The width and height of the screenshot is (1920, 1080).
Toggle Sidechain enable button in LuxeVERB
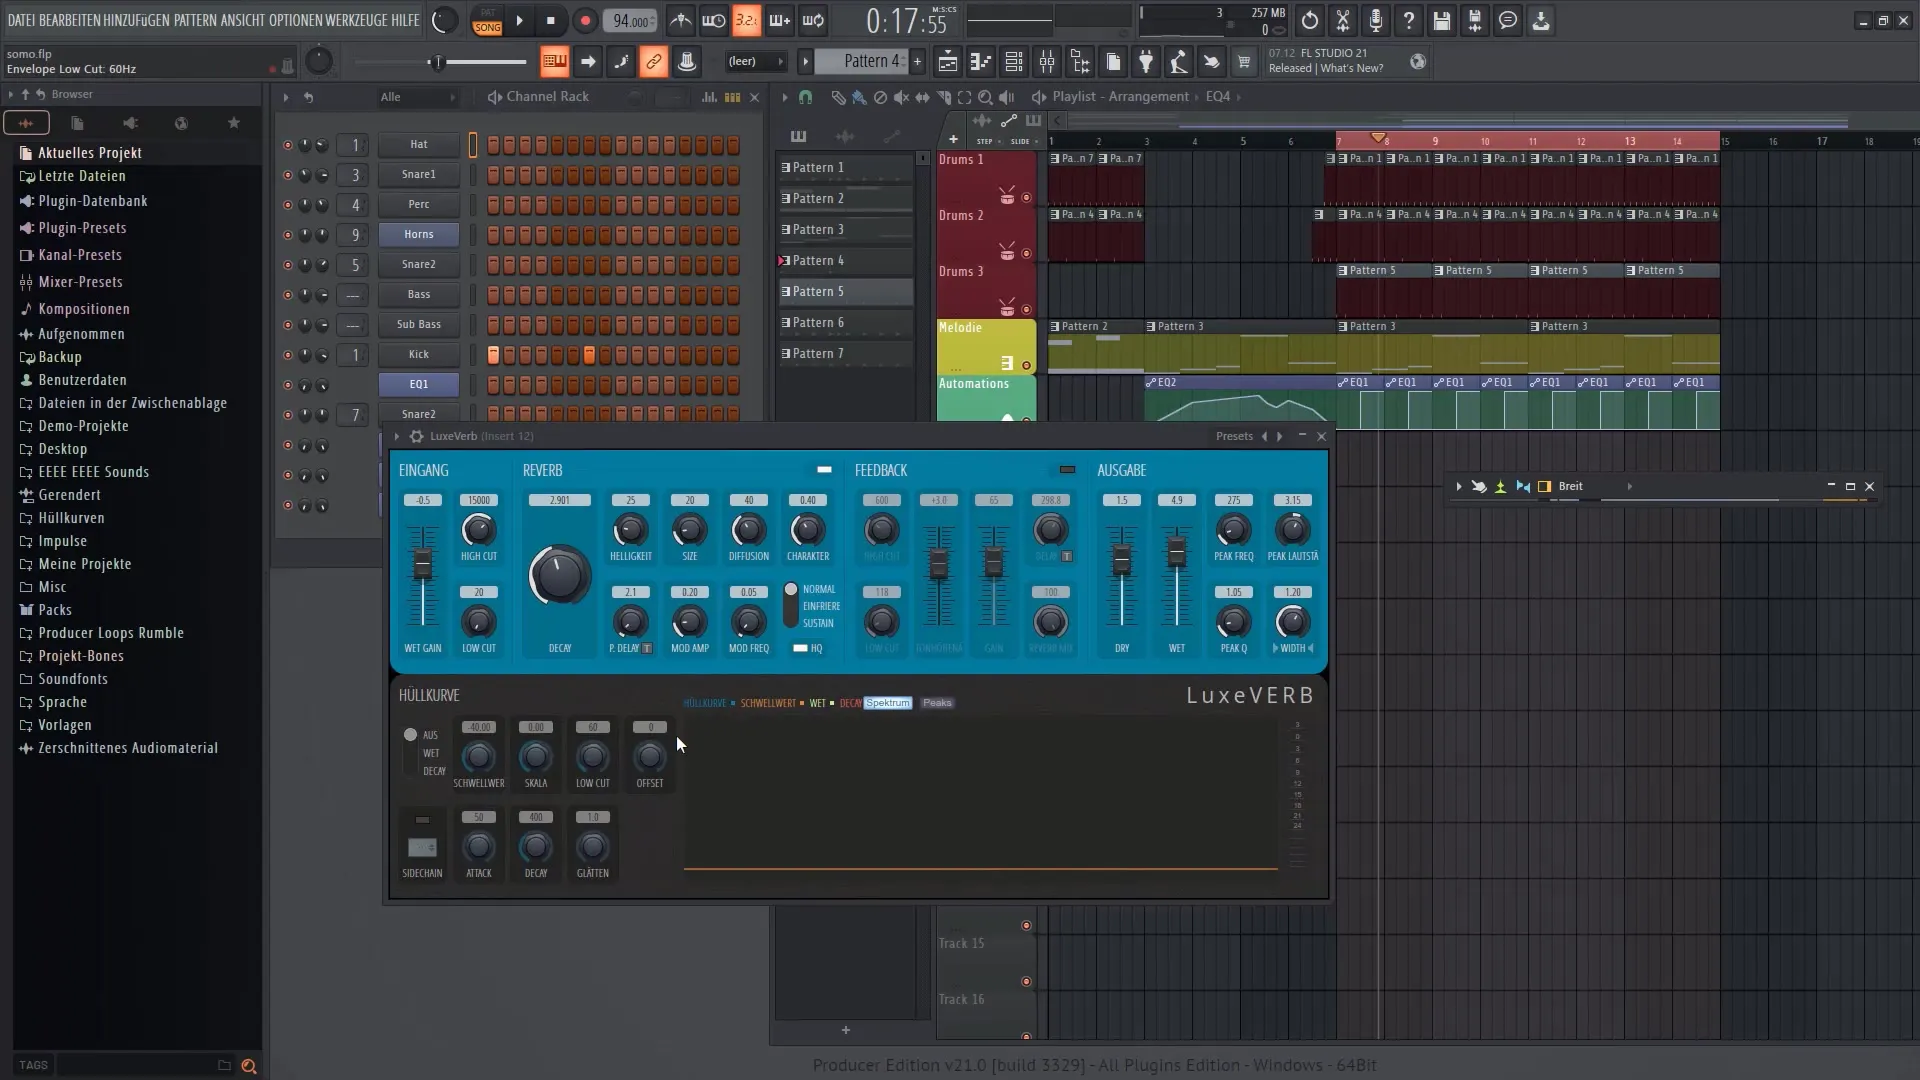pyautogui.click(x=422, y=816)
